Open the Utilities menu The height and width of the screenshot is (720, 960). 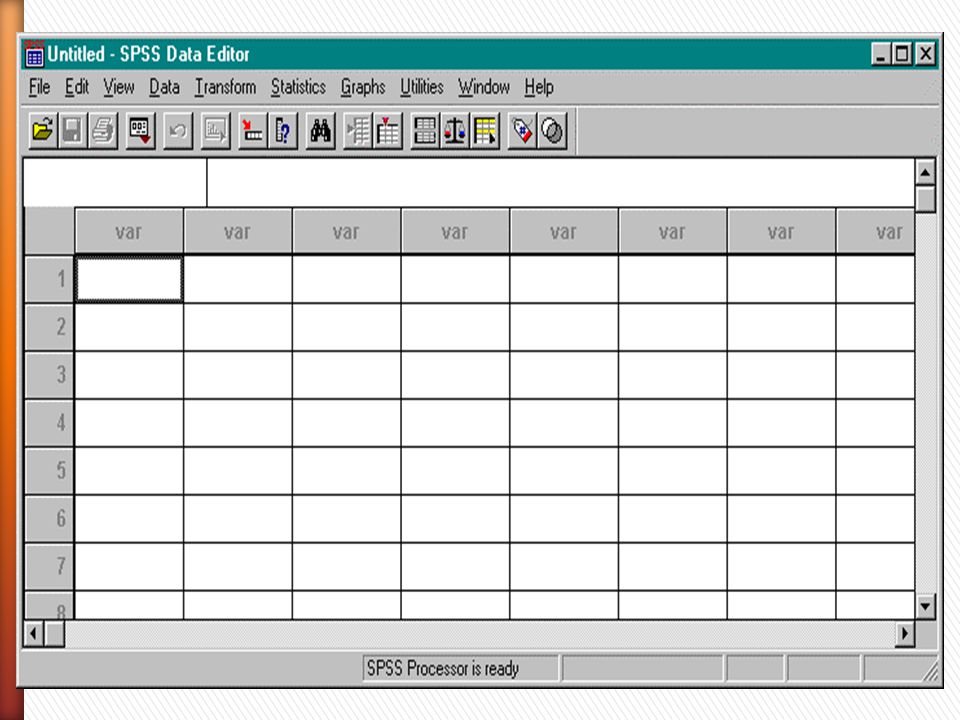[x=421, y=87]
